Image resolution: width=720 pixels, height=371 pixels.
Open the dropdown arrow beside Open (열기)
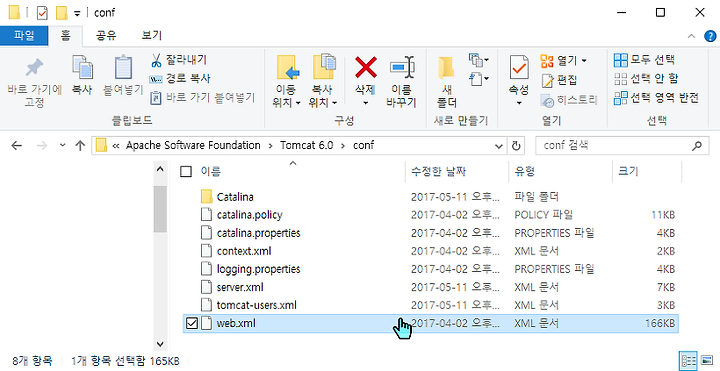(584, 61)
